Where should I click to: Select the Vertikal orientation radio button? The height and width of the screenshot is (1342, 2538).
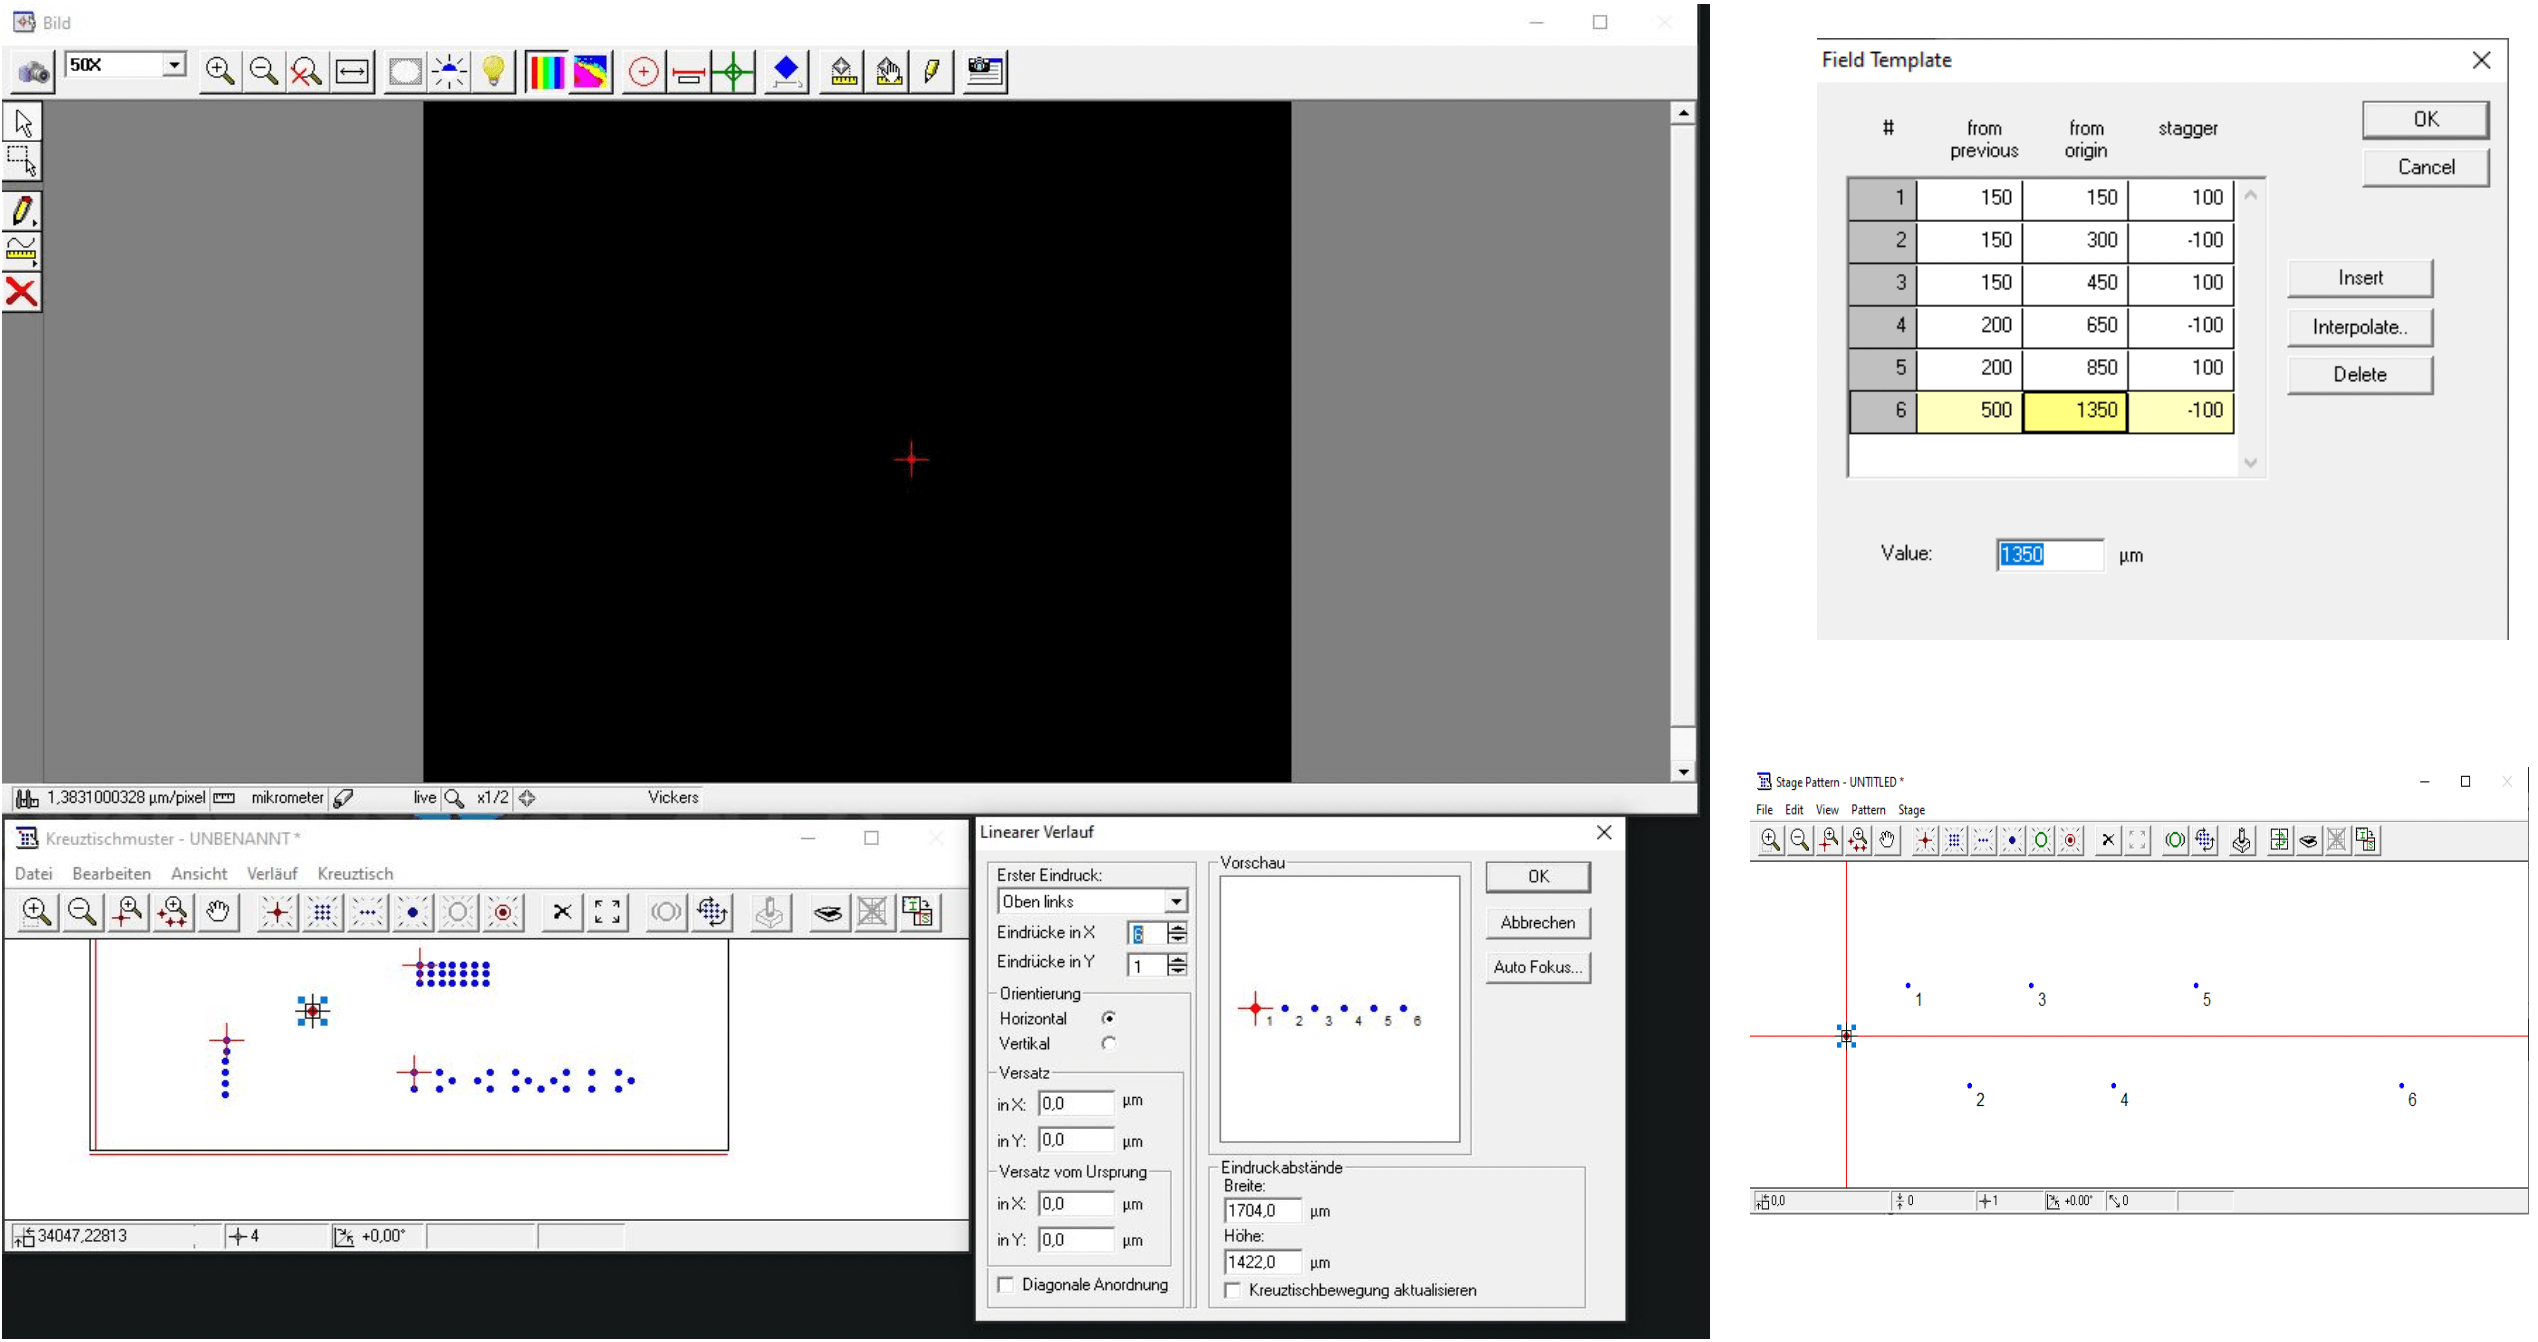click(1108, 1043)
